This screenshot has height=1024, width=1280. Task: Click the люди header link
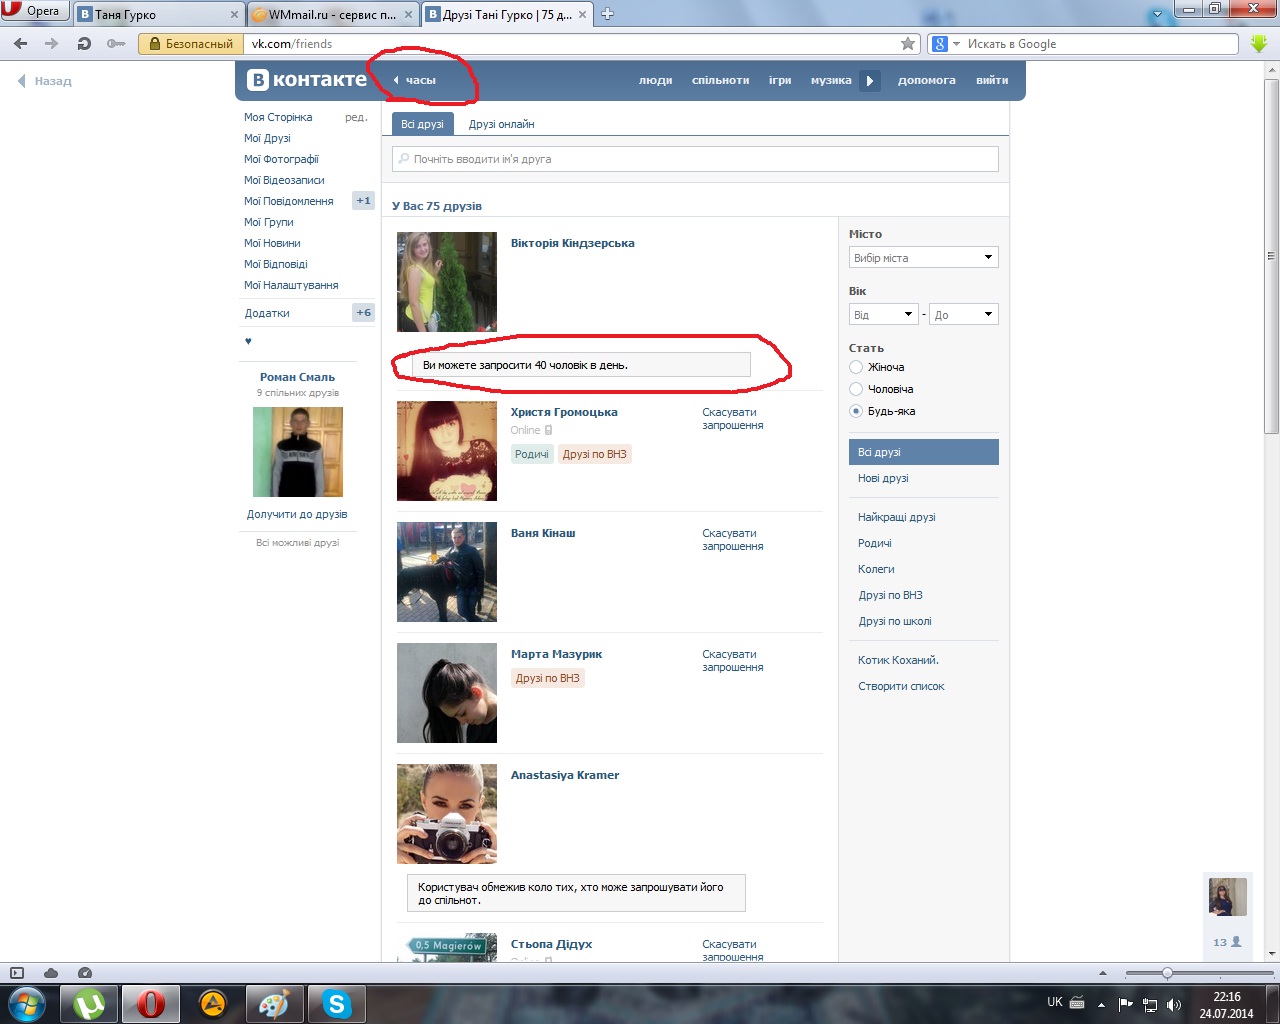coord(655,80)
